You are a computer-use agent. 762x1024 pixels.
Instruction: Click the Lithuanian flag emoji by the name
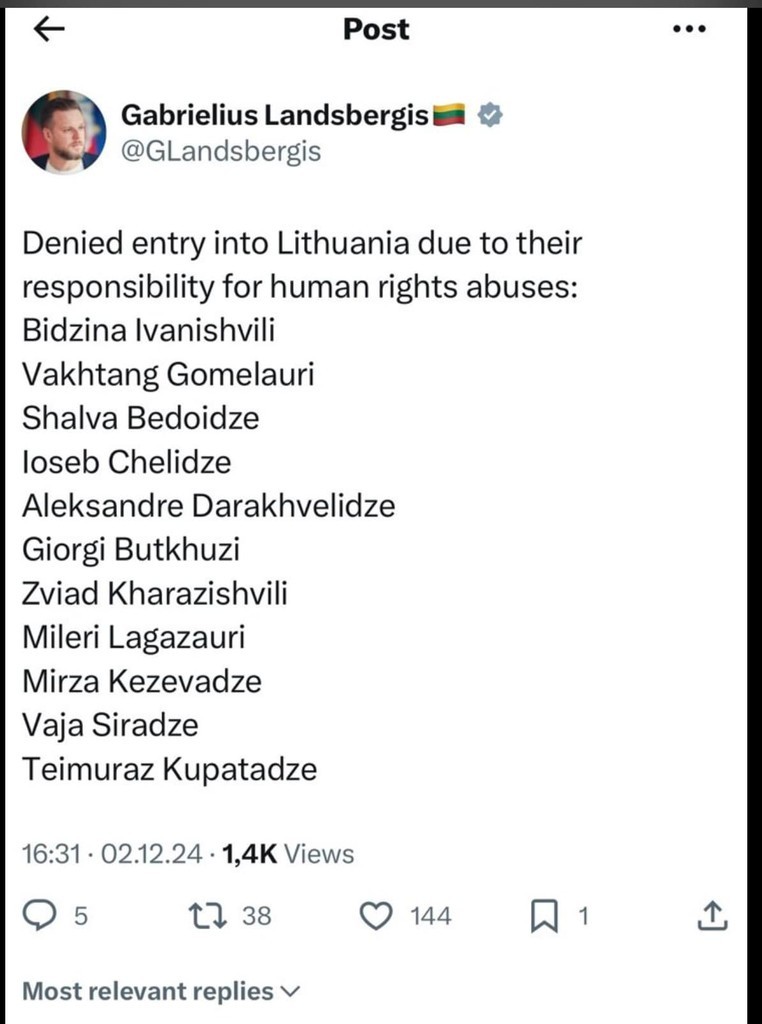(449, 114)
